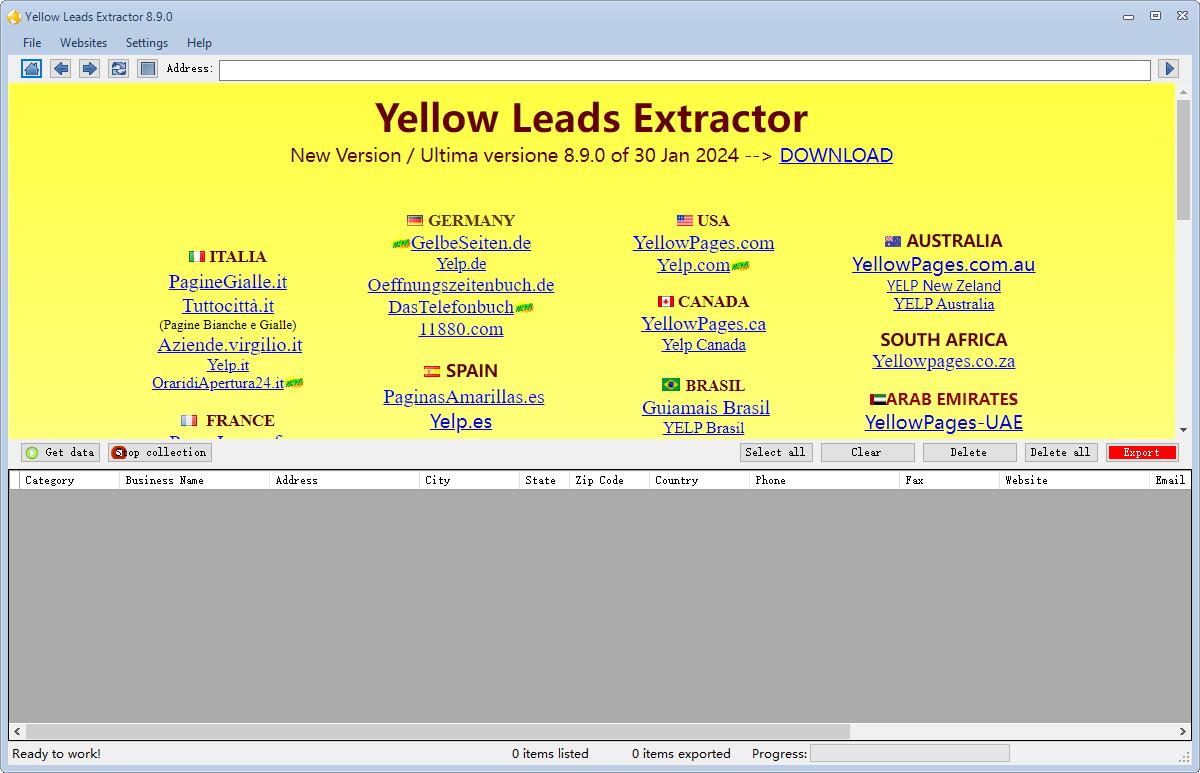
Task: Open YELP Brasil link
Action: (x=704, y=428)
